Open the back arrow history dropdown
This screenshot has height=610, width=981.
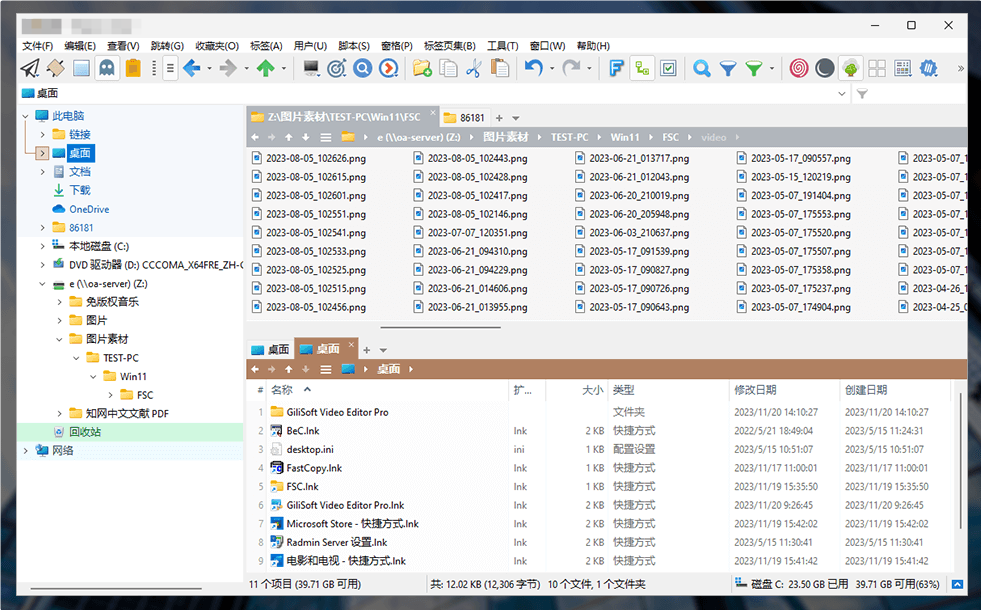coord(209,68)
